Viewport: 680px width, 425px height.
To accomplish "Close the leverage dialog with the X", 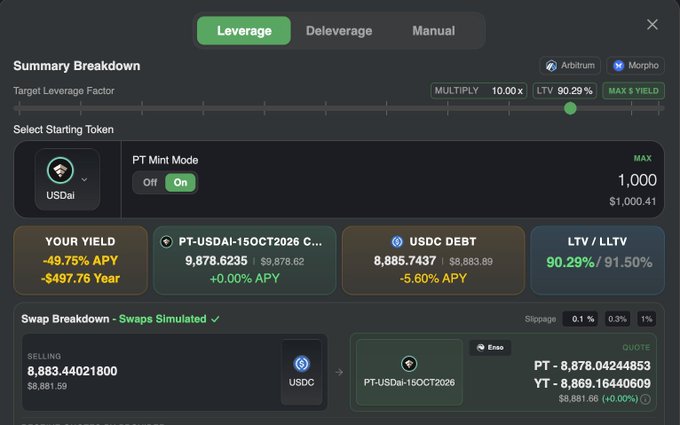I will 652,24.
